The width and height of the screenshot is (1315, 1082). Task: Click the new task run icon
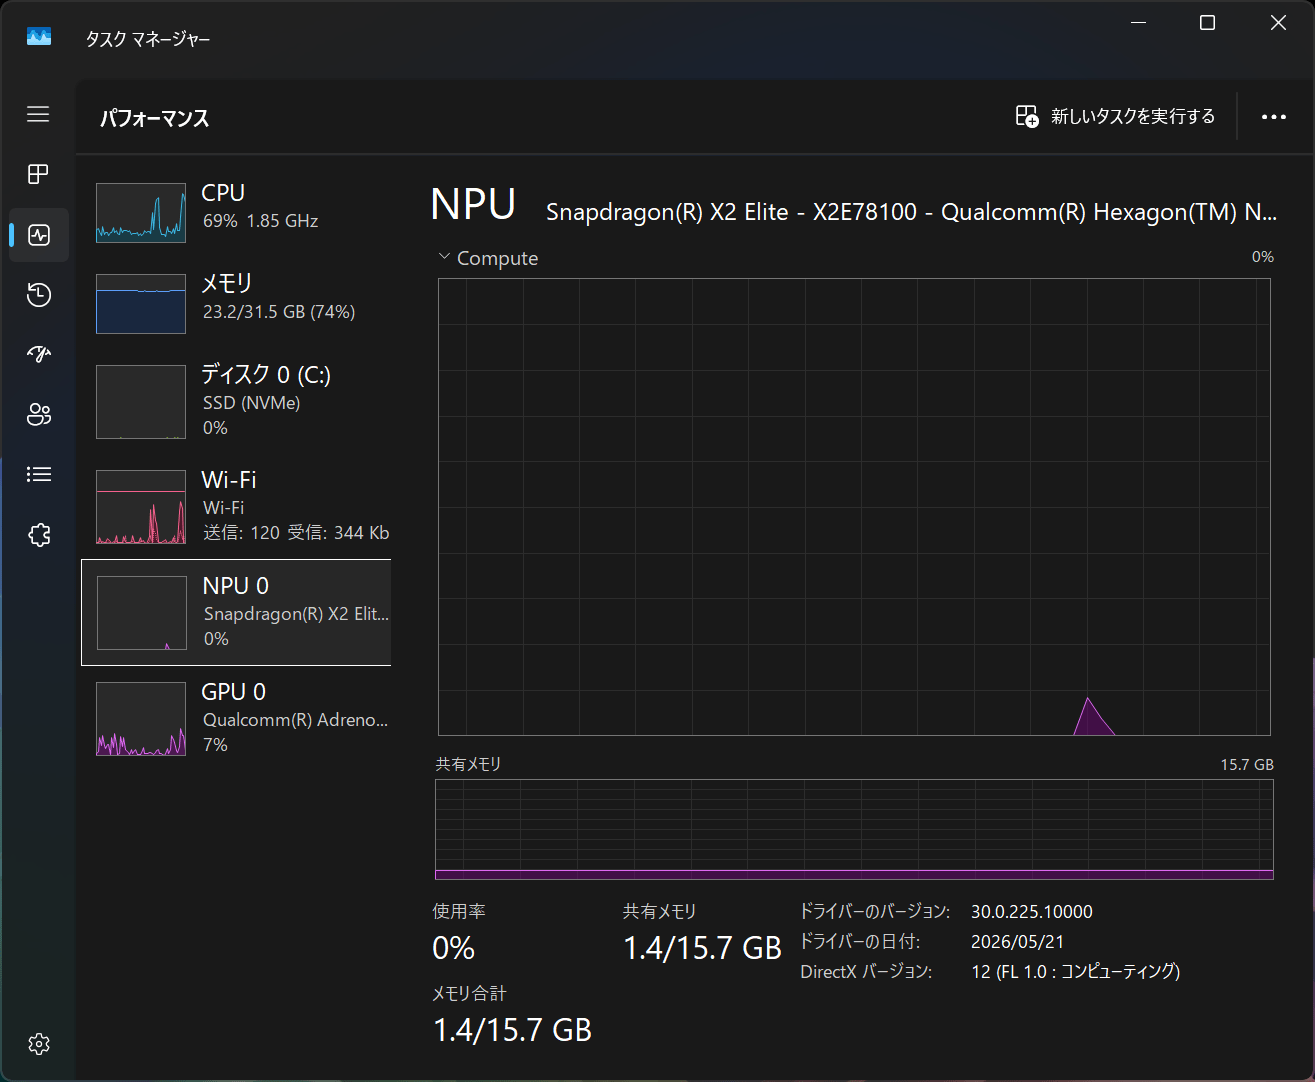pos(1027,116)
